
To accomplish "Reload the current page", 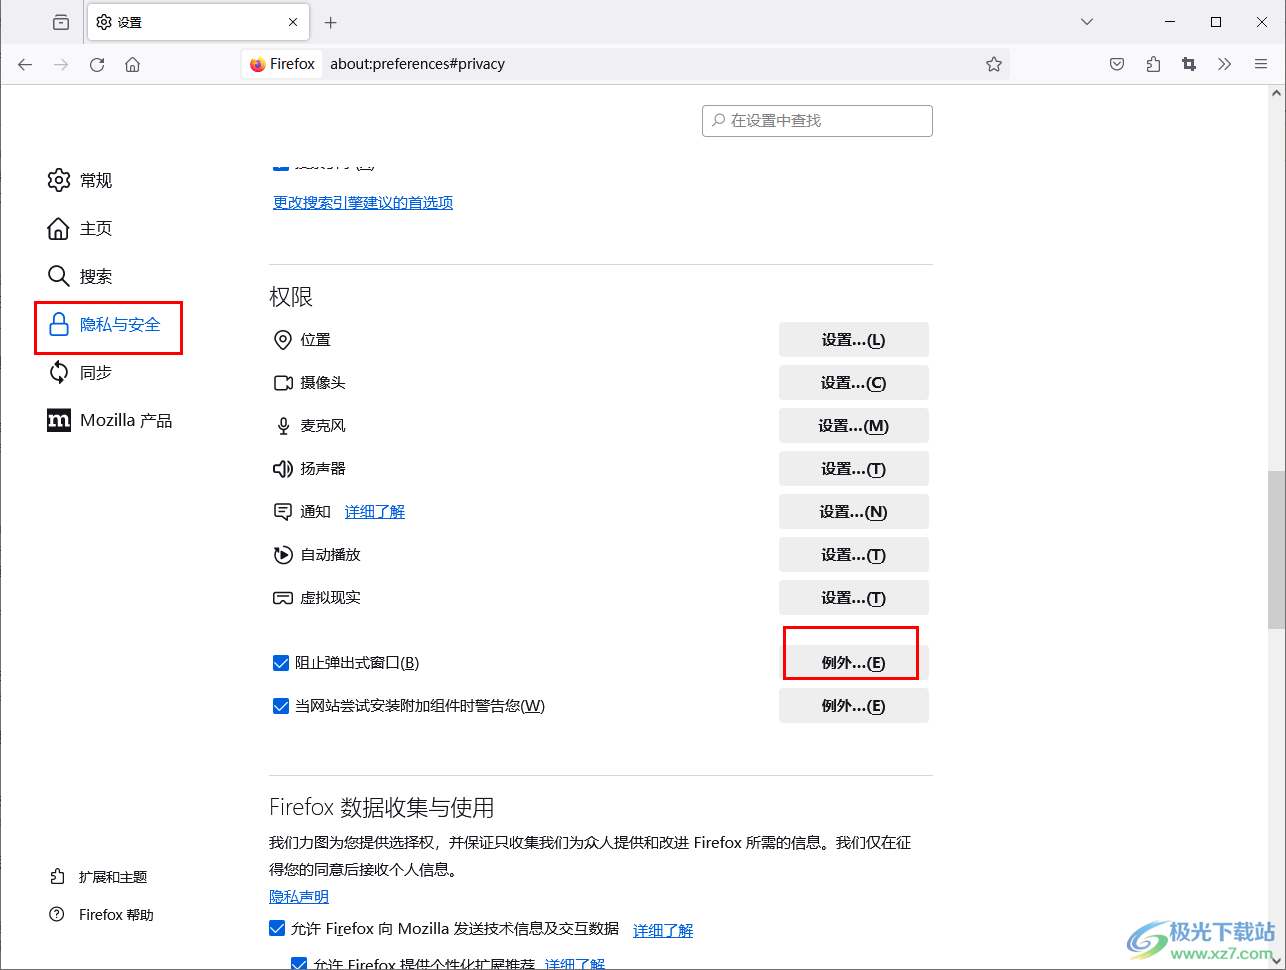I will tap(97, 64).
